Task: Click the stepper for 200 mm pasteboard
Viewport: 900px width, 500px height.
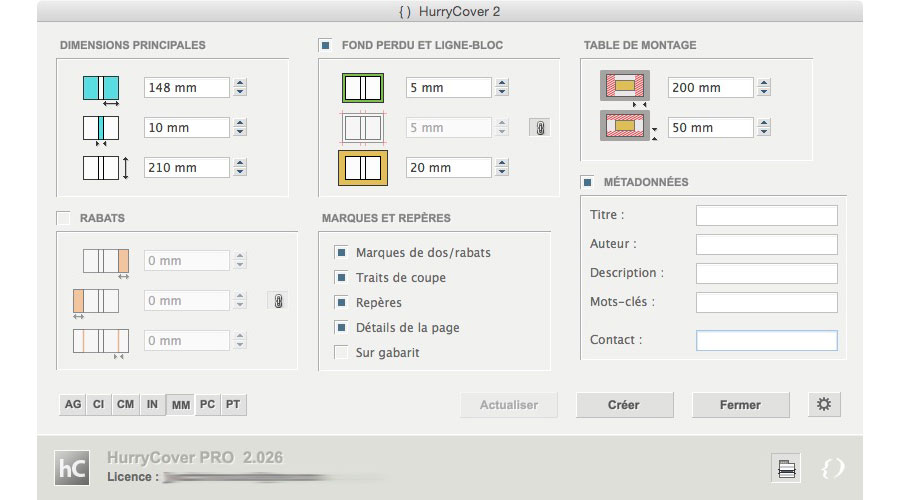Action: point(764,87)
